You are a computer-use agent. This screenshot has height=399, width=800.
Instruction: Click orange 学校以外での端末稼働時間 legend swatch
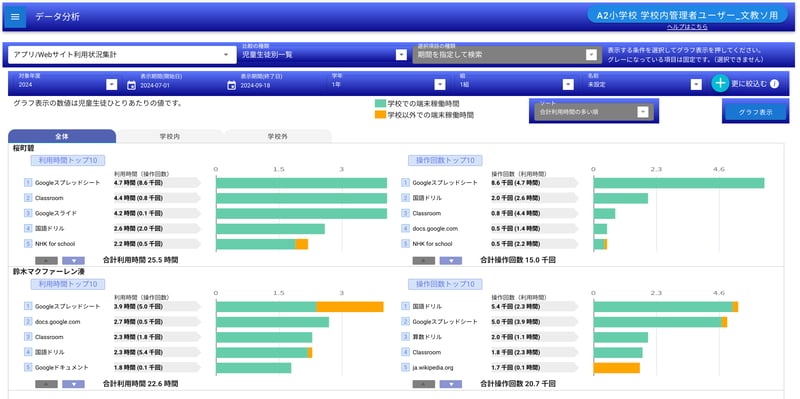(x=380, y=115)
